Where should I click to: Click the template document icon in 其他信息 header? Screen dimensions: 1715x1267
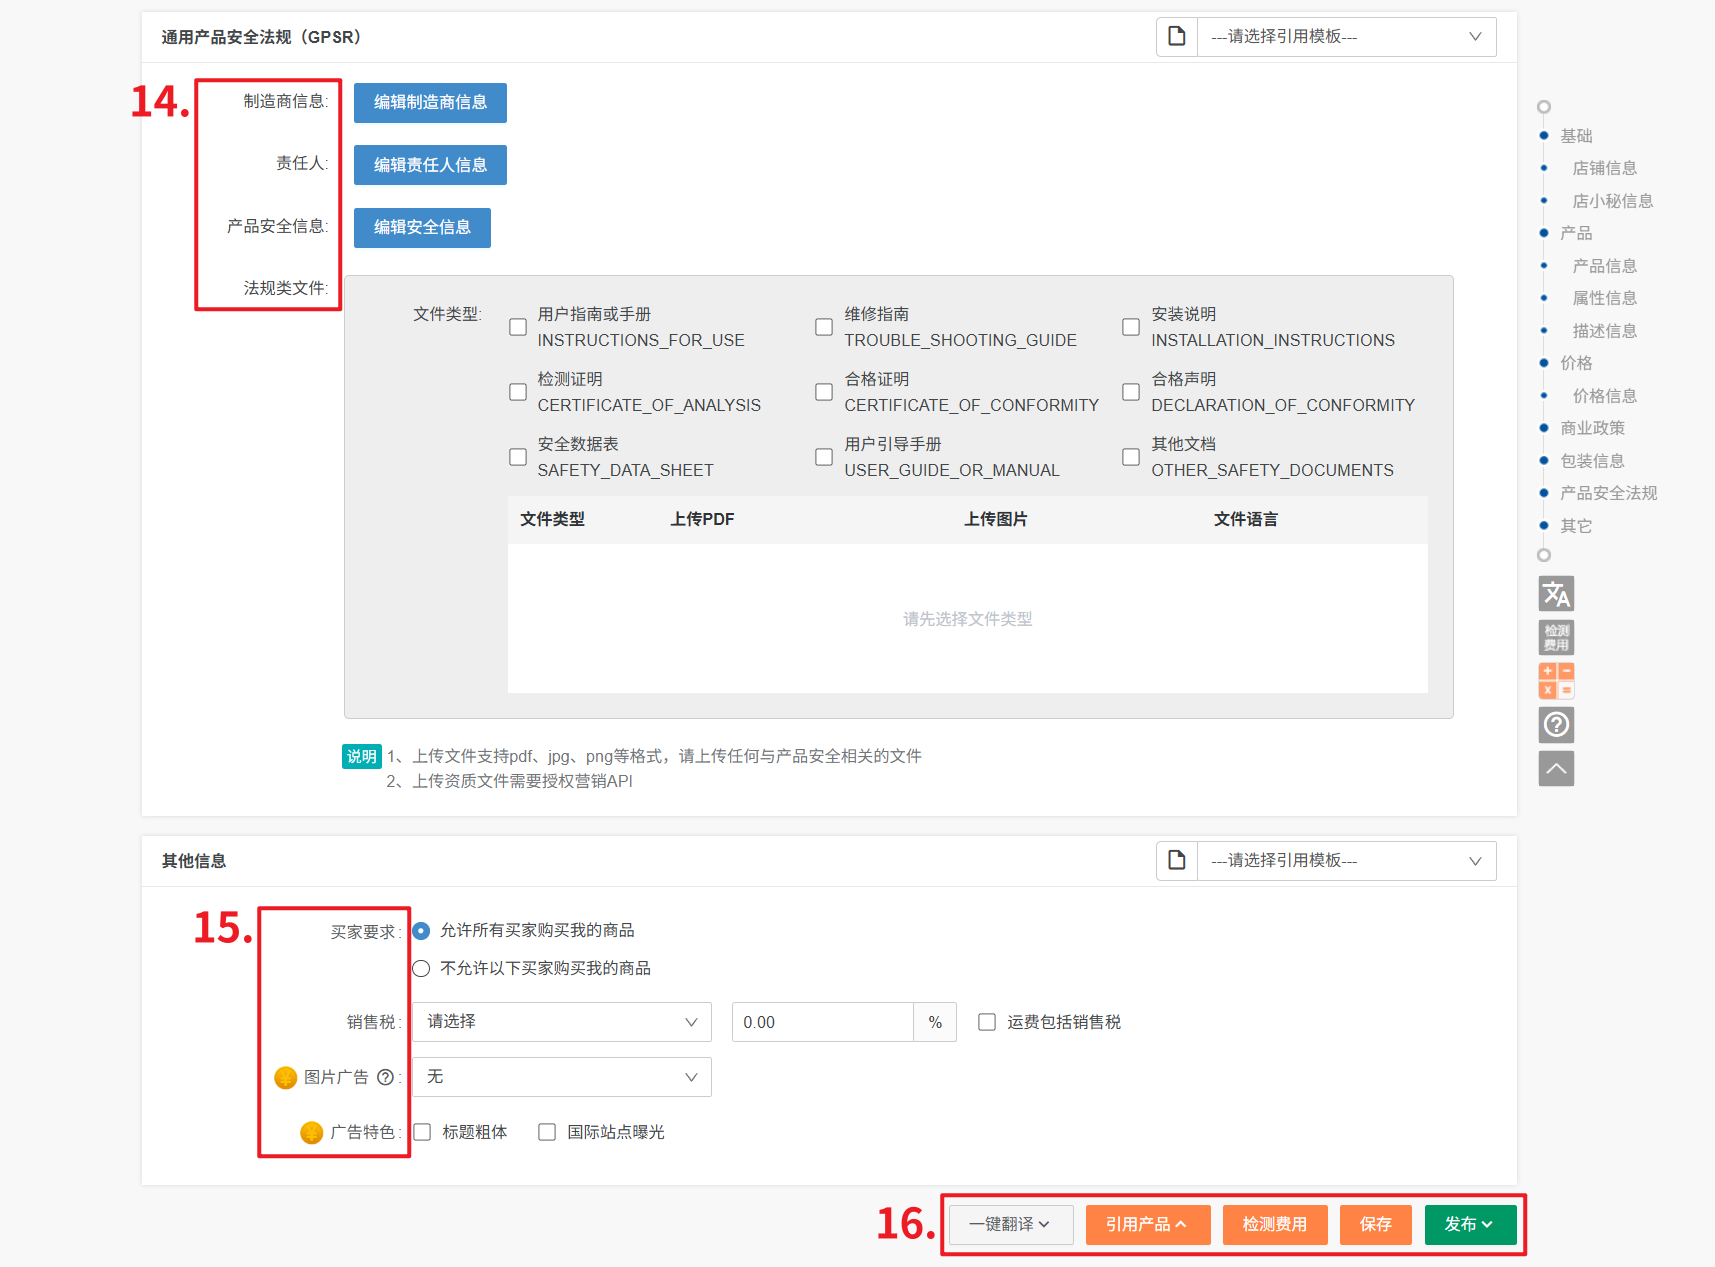(1177, 861)
